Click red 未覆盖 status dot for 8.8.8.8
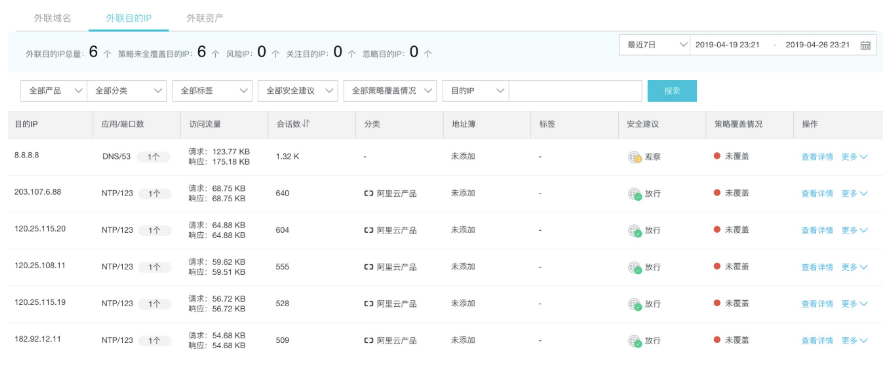The height and width of the screenshot is (374, 890). [717, 156]
